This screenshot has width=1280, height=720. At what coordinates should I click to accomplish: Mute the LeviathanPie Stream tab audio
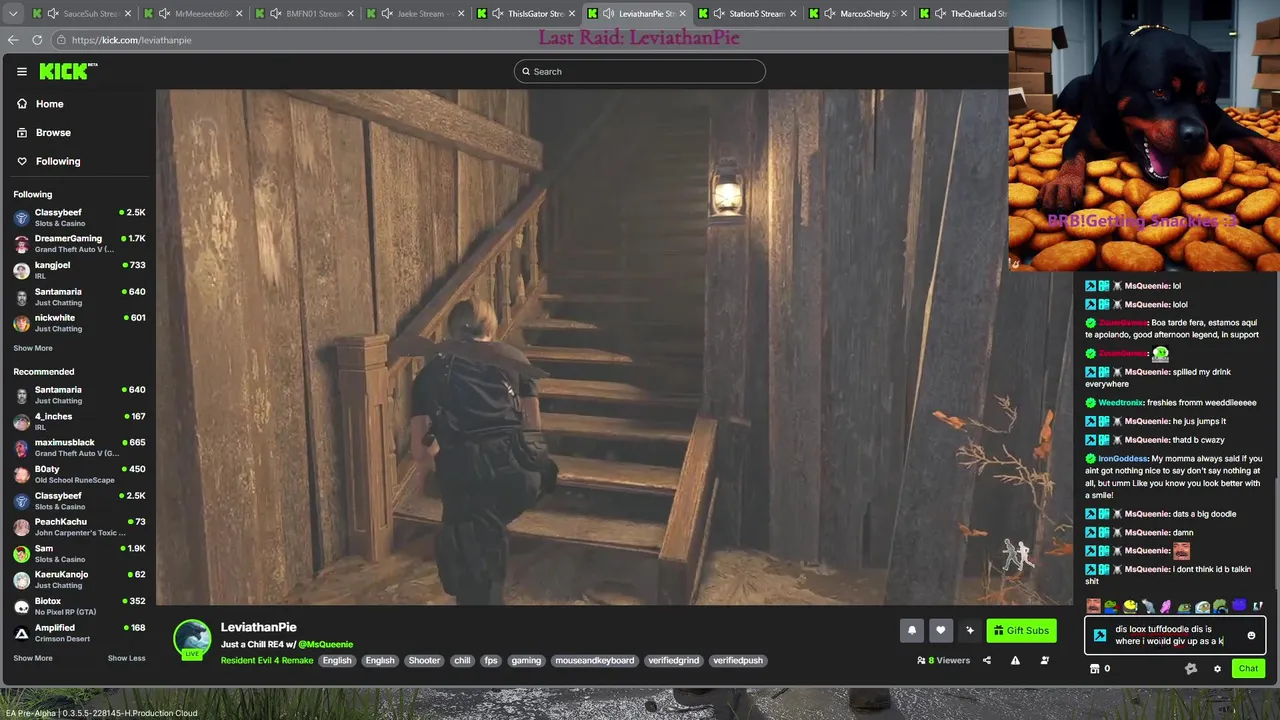(608, 14)
